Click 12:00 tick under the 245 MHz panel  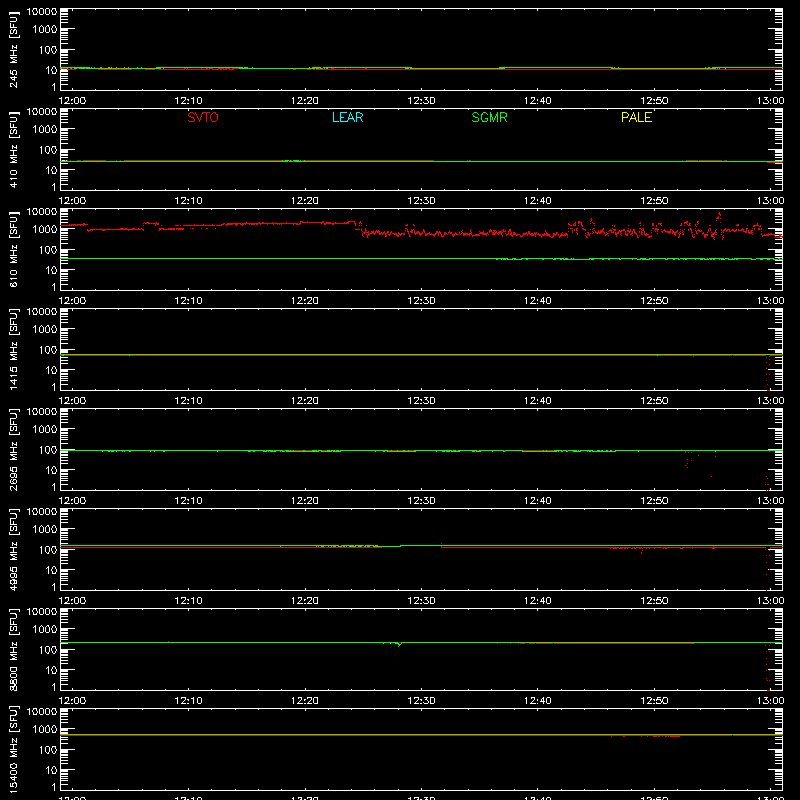click(x=72, y=101)
